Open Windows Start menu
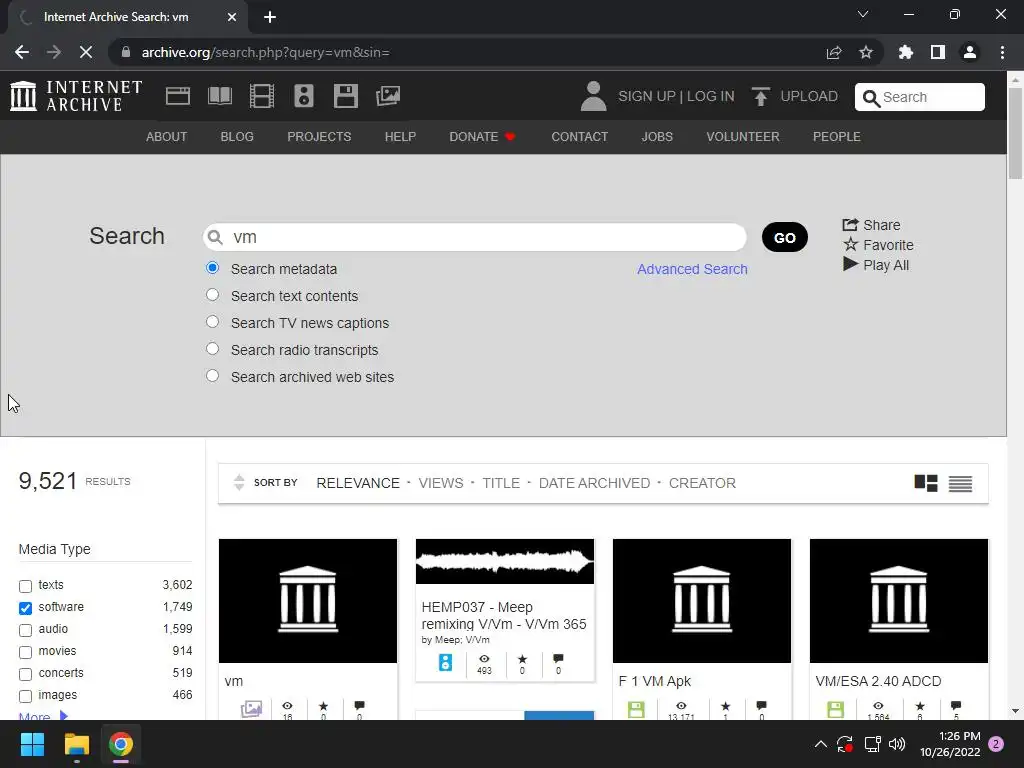Image resolution: width=1024 pixels, height=768 pixels. (32, 744)
